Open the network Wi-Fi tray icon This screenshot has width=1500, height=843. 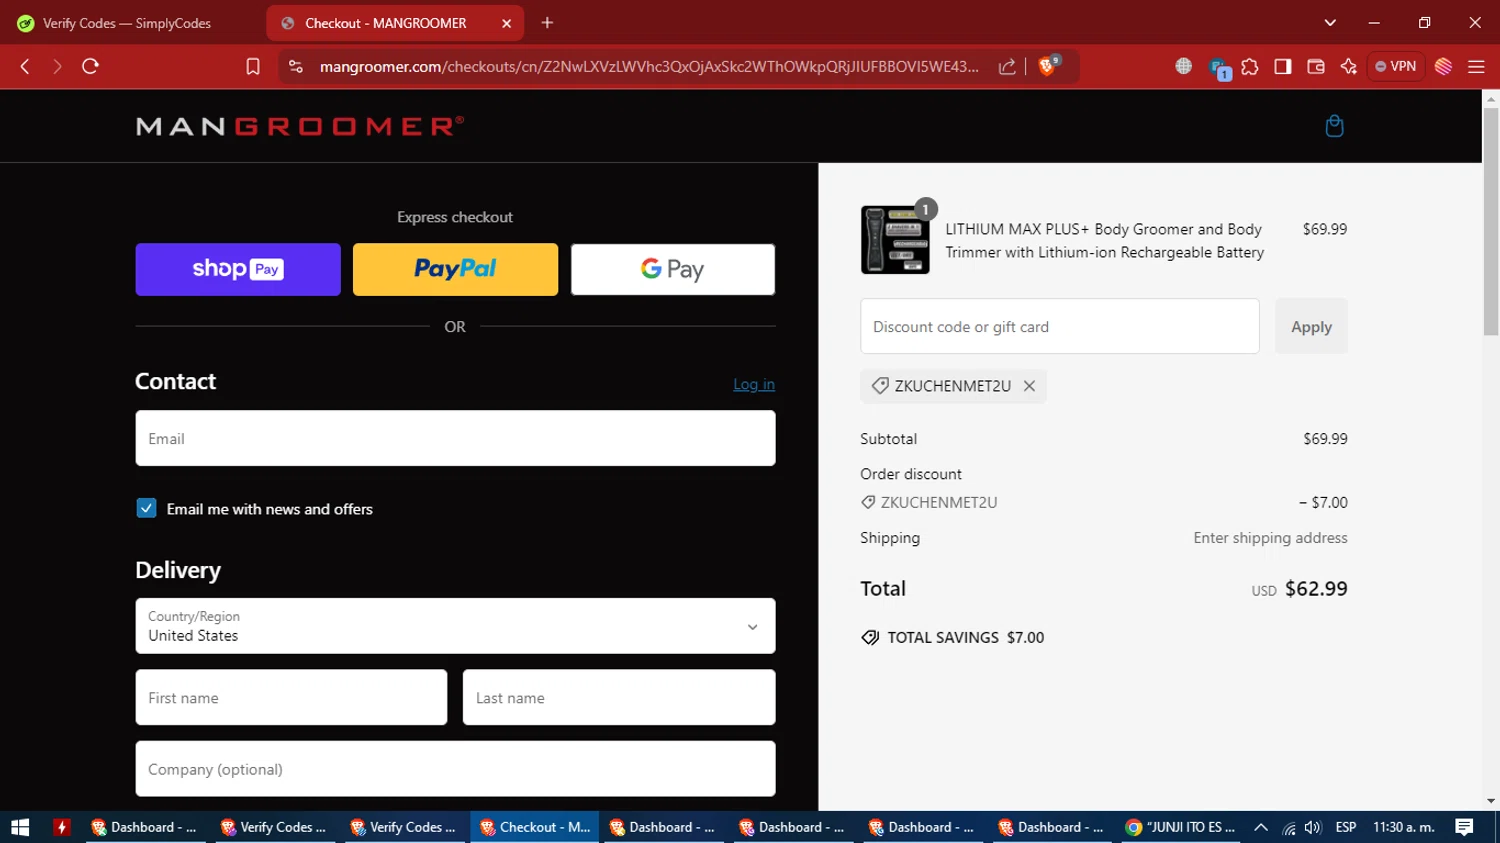[1289, 827]
